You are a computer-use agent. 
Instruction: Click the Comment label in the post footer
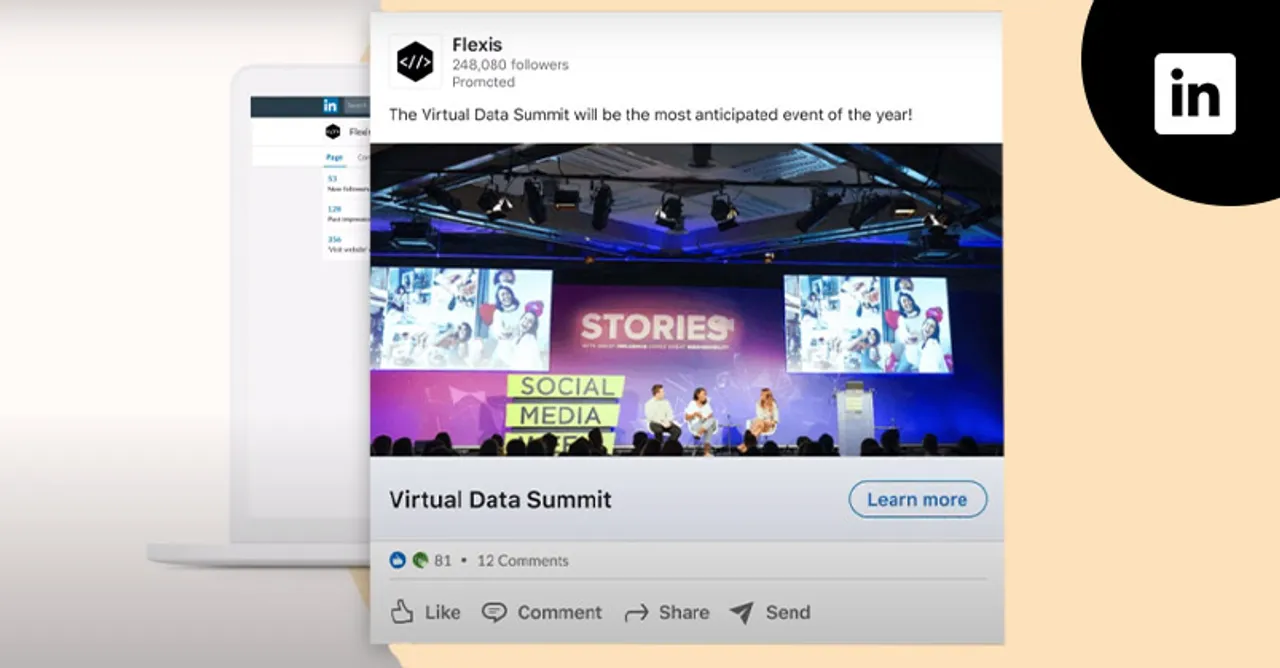coord(560,613)
